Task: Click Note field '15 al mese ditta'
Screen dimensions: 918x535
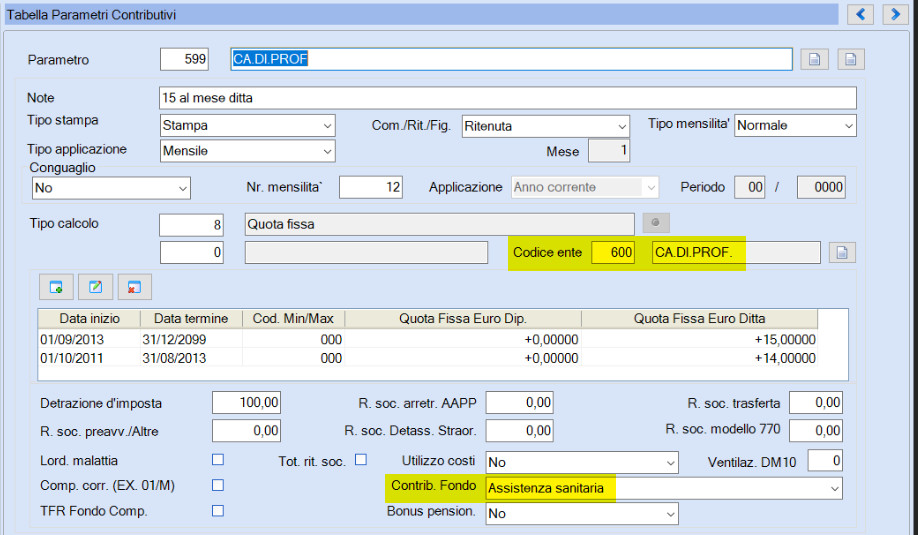Action: pos(508,98)
